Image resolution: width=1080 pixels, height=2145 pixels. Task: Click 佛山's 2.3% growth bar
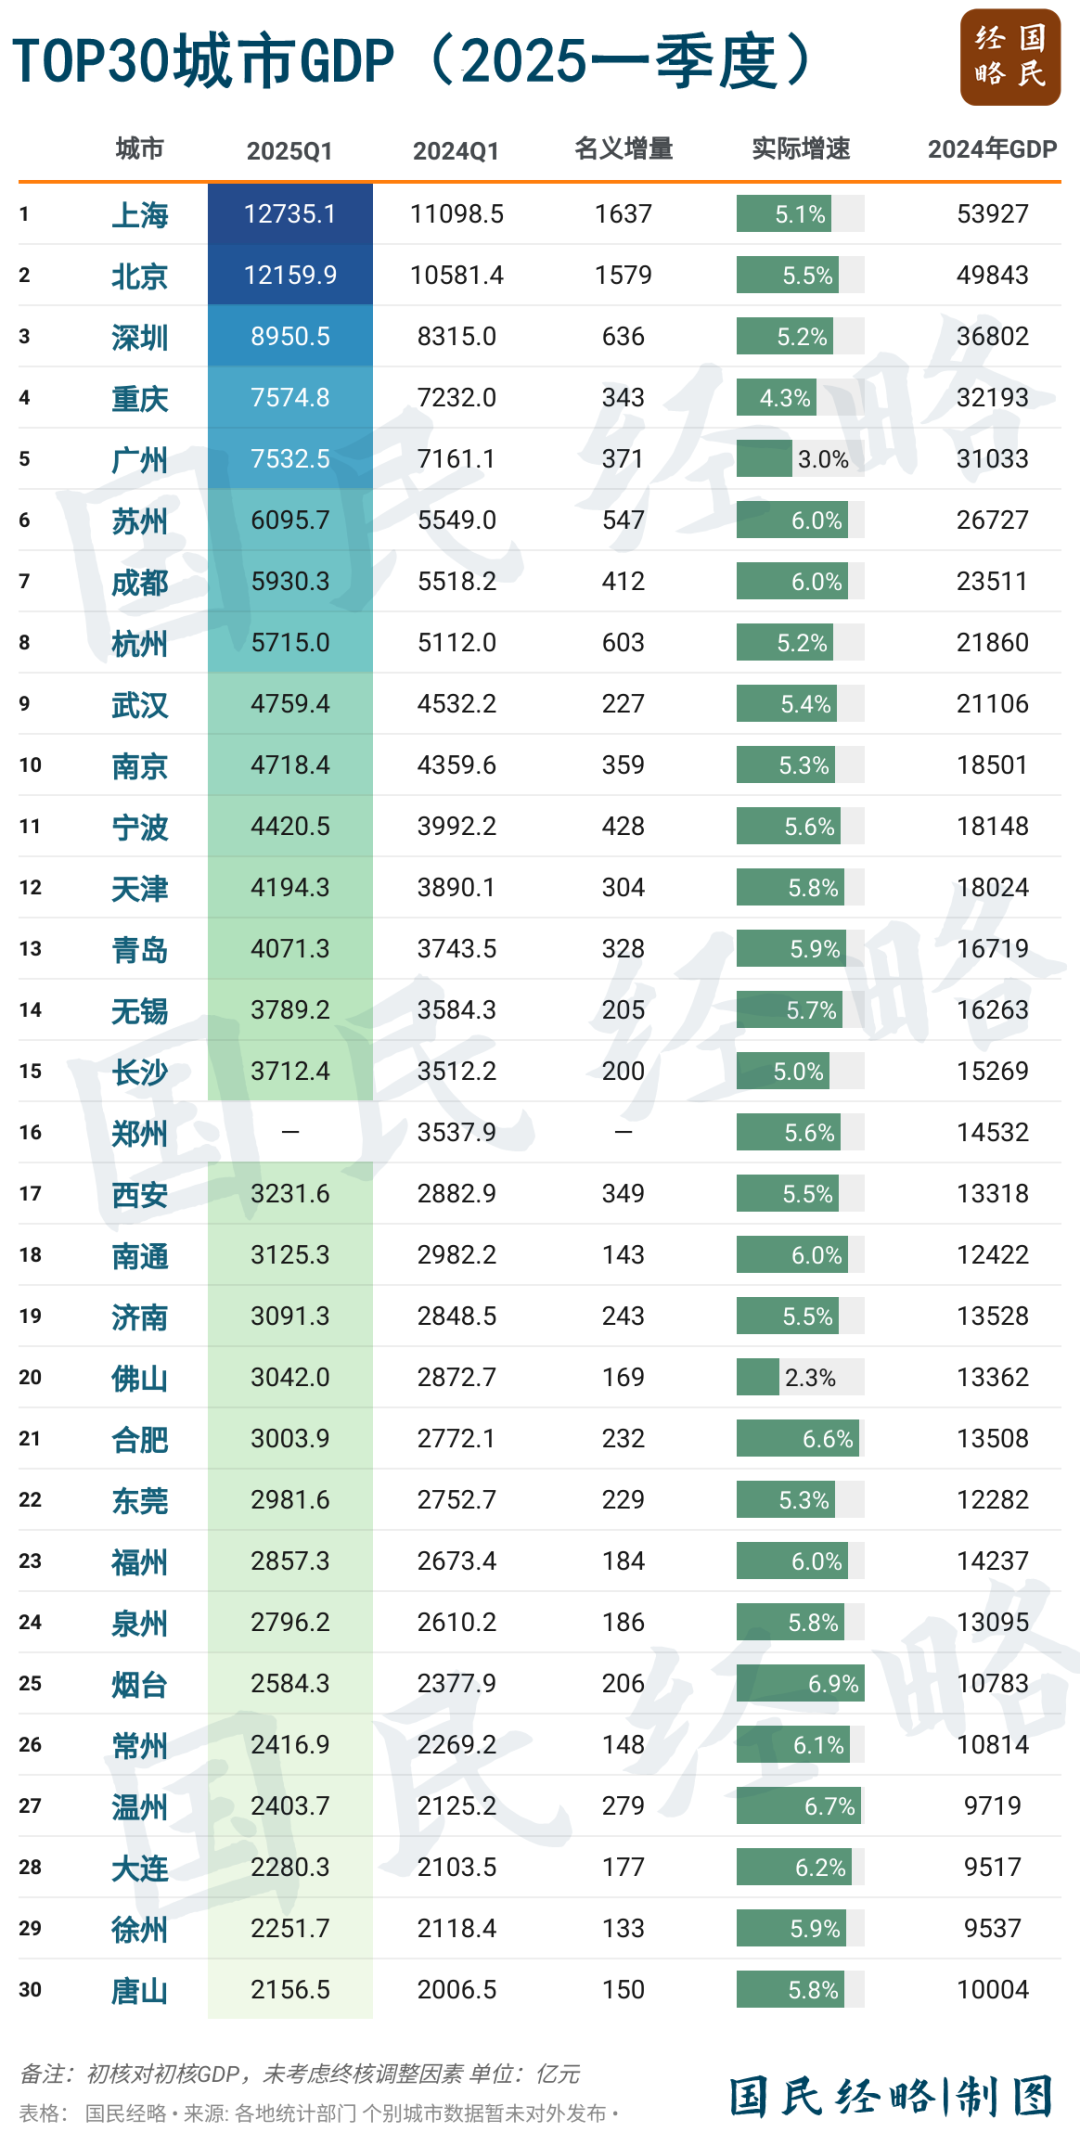(x=758, y=1378)
